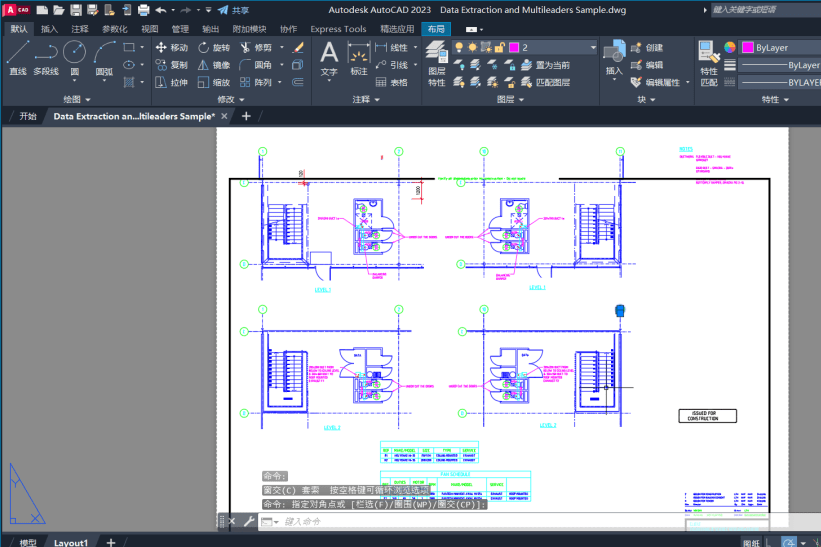Open the rectangle tool dropdown arrow
The image size is (821, 547).
[x=142, y=48]
